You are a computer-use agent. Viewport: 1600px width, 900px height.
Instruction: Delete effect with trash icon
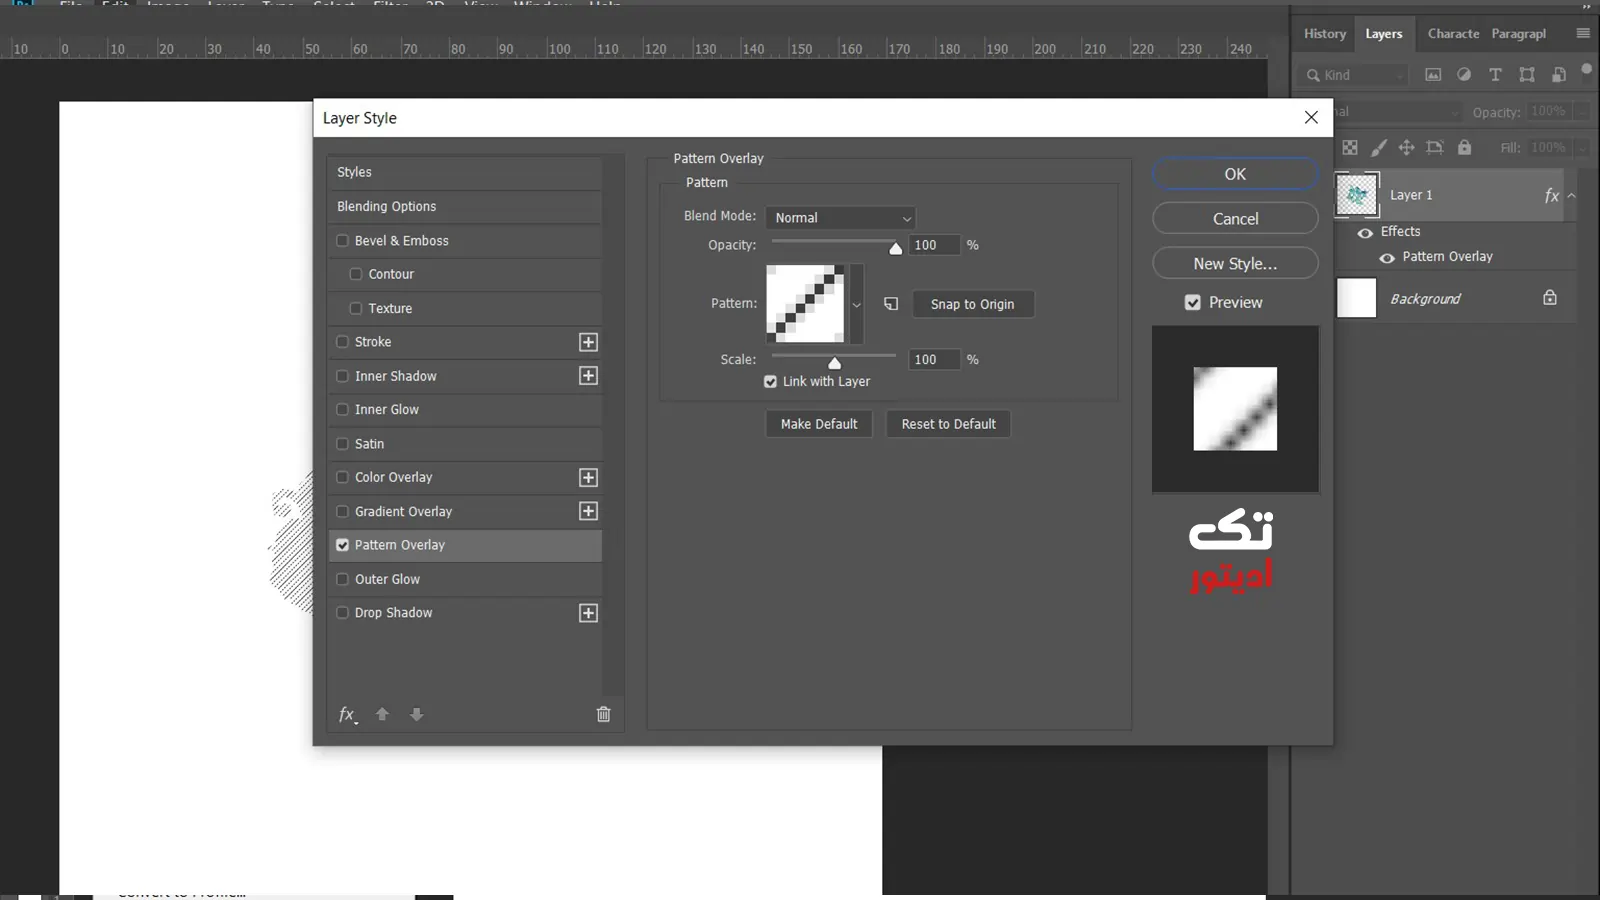coord(603,714)
